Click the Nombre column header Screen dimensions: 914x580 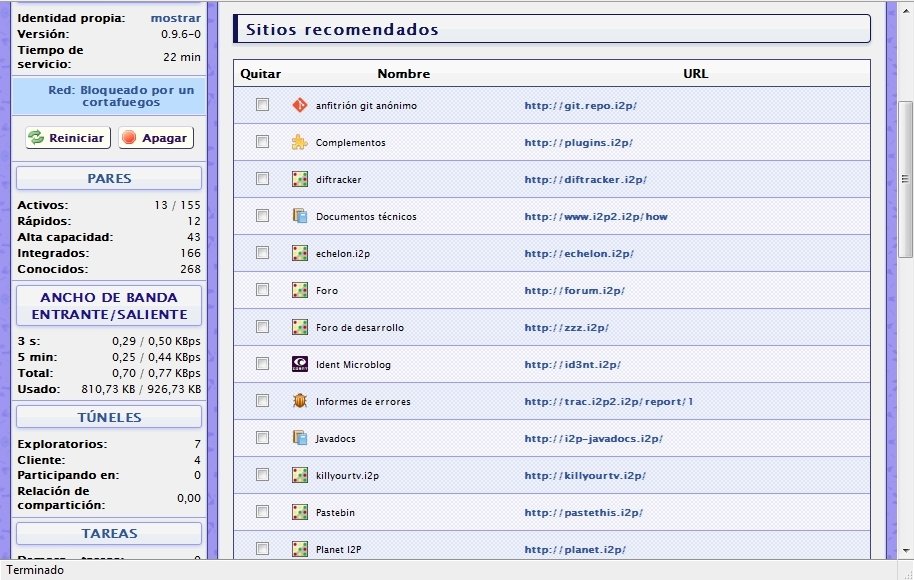(x=403, y=73)
